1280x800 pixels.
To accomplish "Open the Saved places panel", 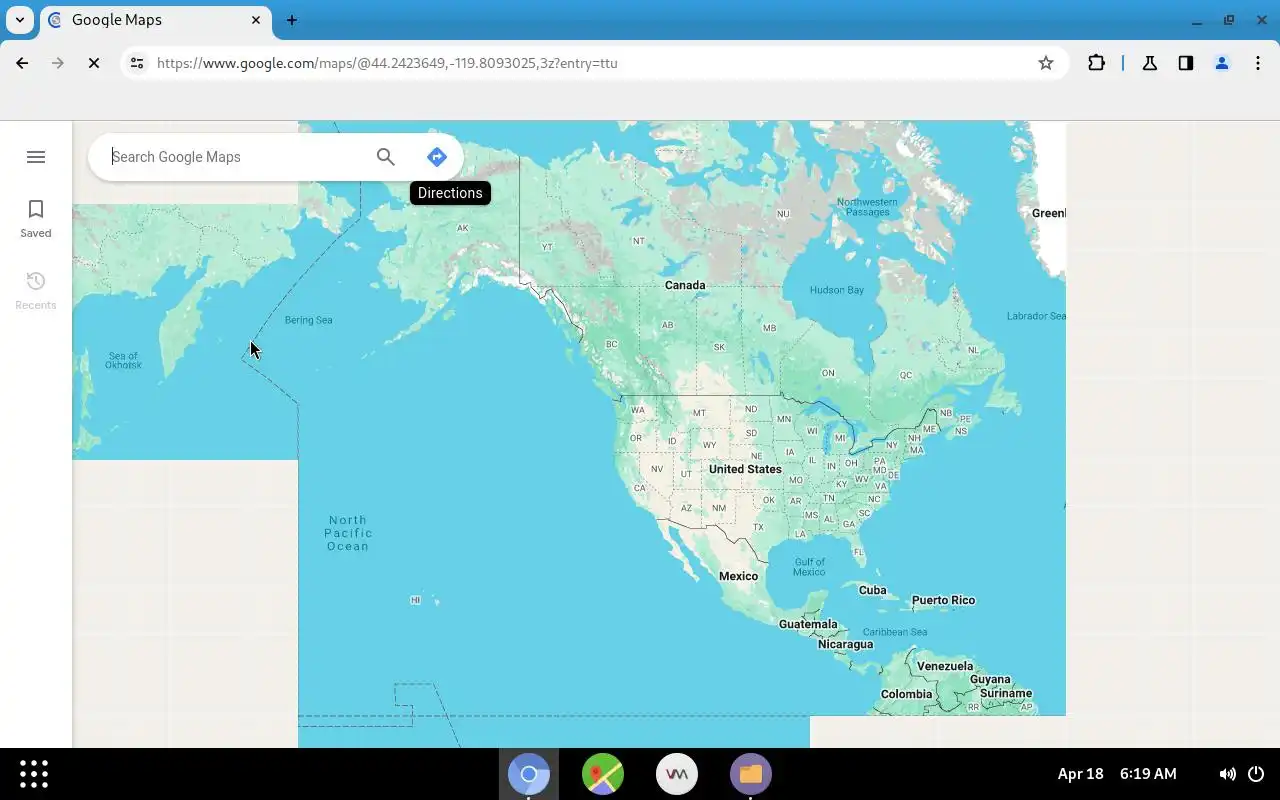I will pos(36,218).
